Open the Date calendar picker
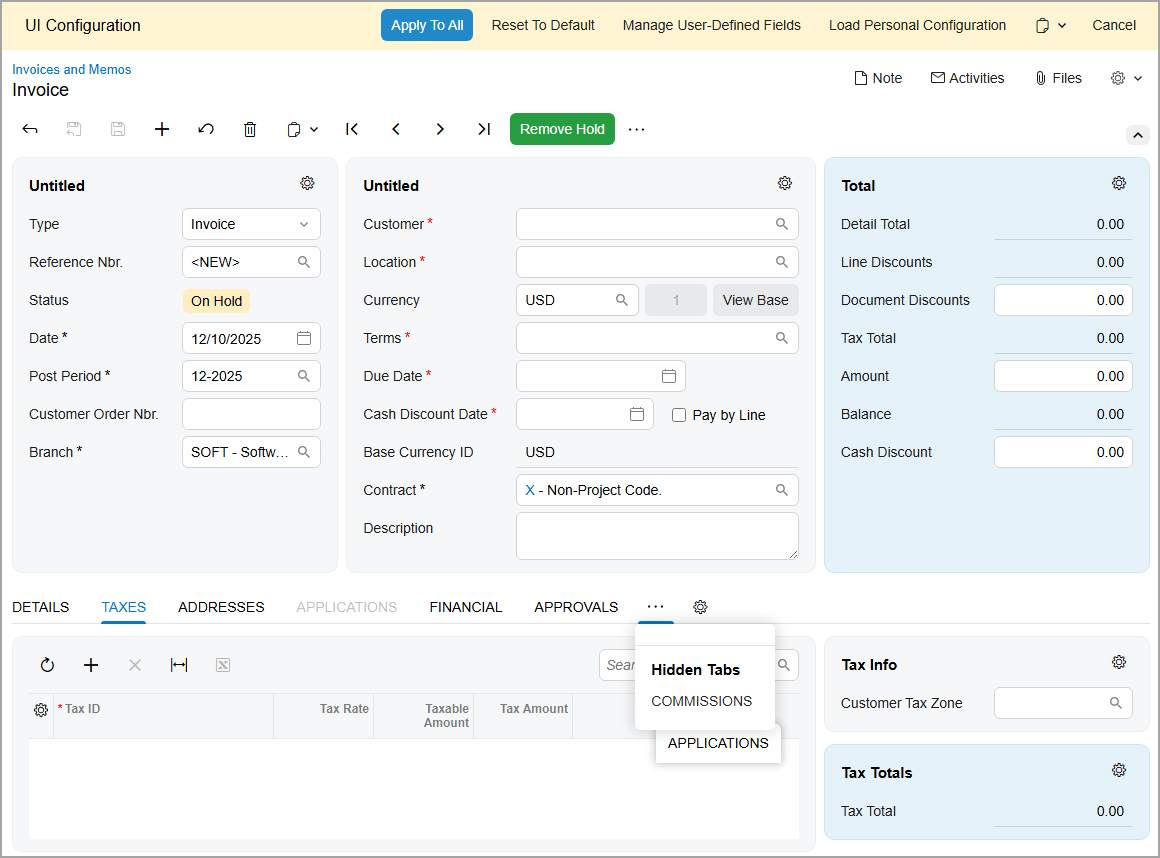The height and width of the screenshot is (858, 1160). click(304, 338)
